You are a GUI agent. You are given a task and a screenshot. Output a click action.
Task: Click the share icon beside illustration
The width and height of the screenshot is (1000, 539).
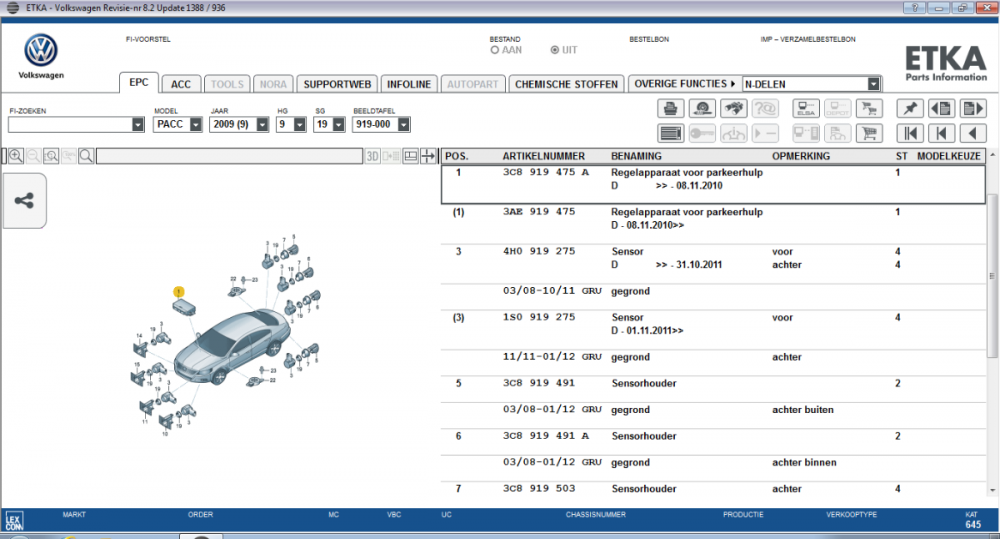click(24, 201)
